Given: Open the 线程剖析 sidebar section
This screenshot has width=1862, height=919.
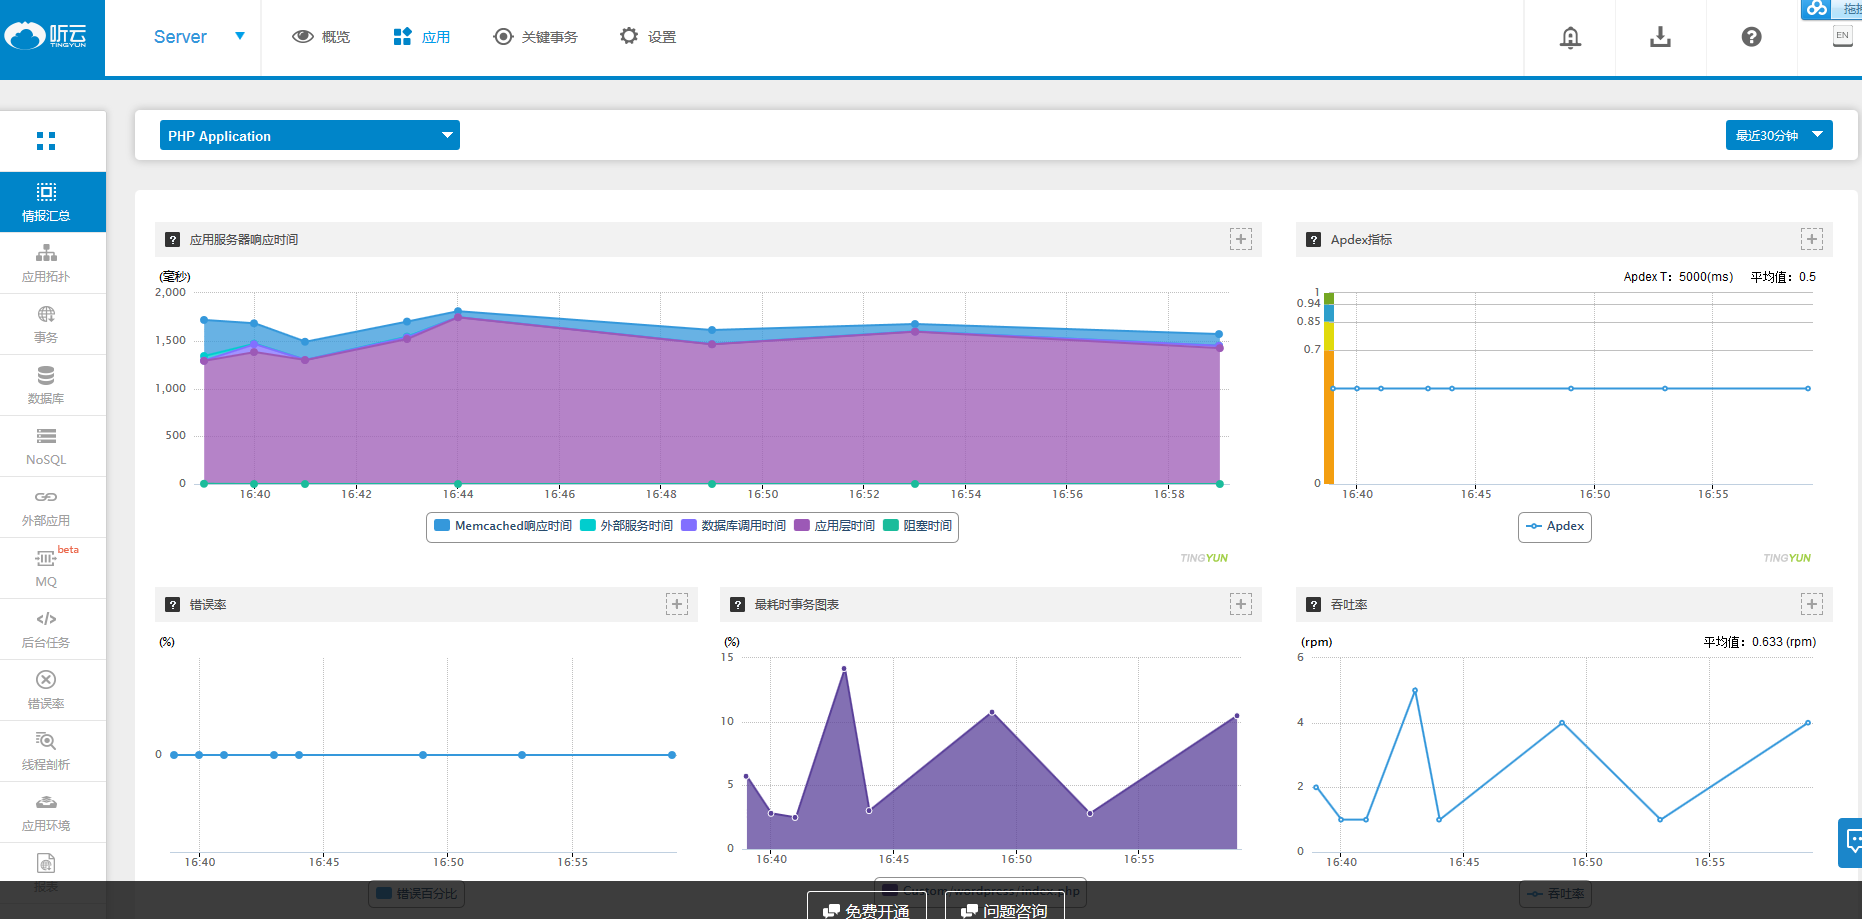Looking at the screenshot, I should [45, 750].
